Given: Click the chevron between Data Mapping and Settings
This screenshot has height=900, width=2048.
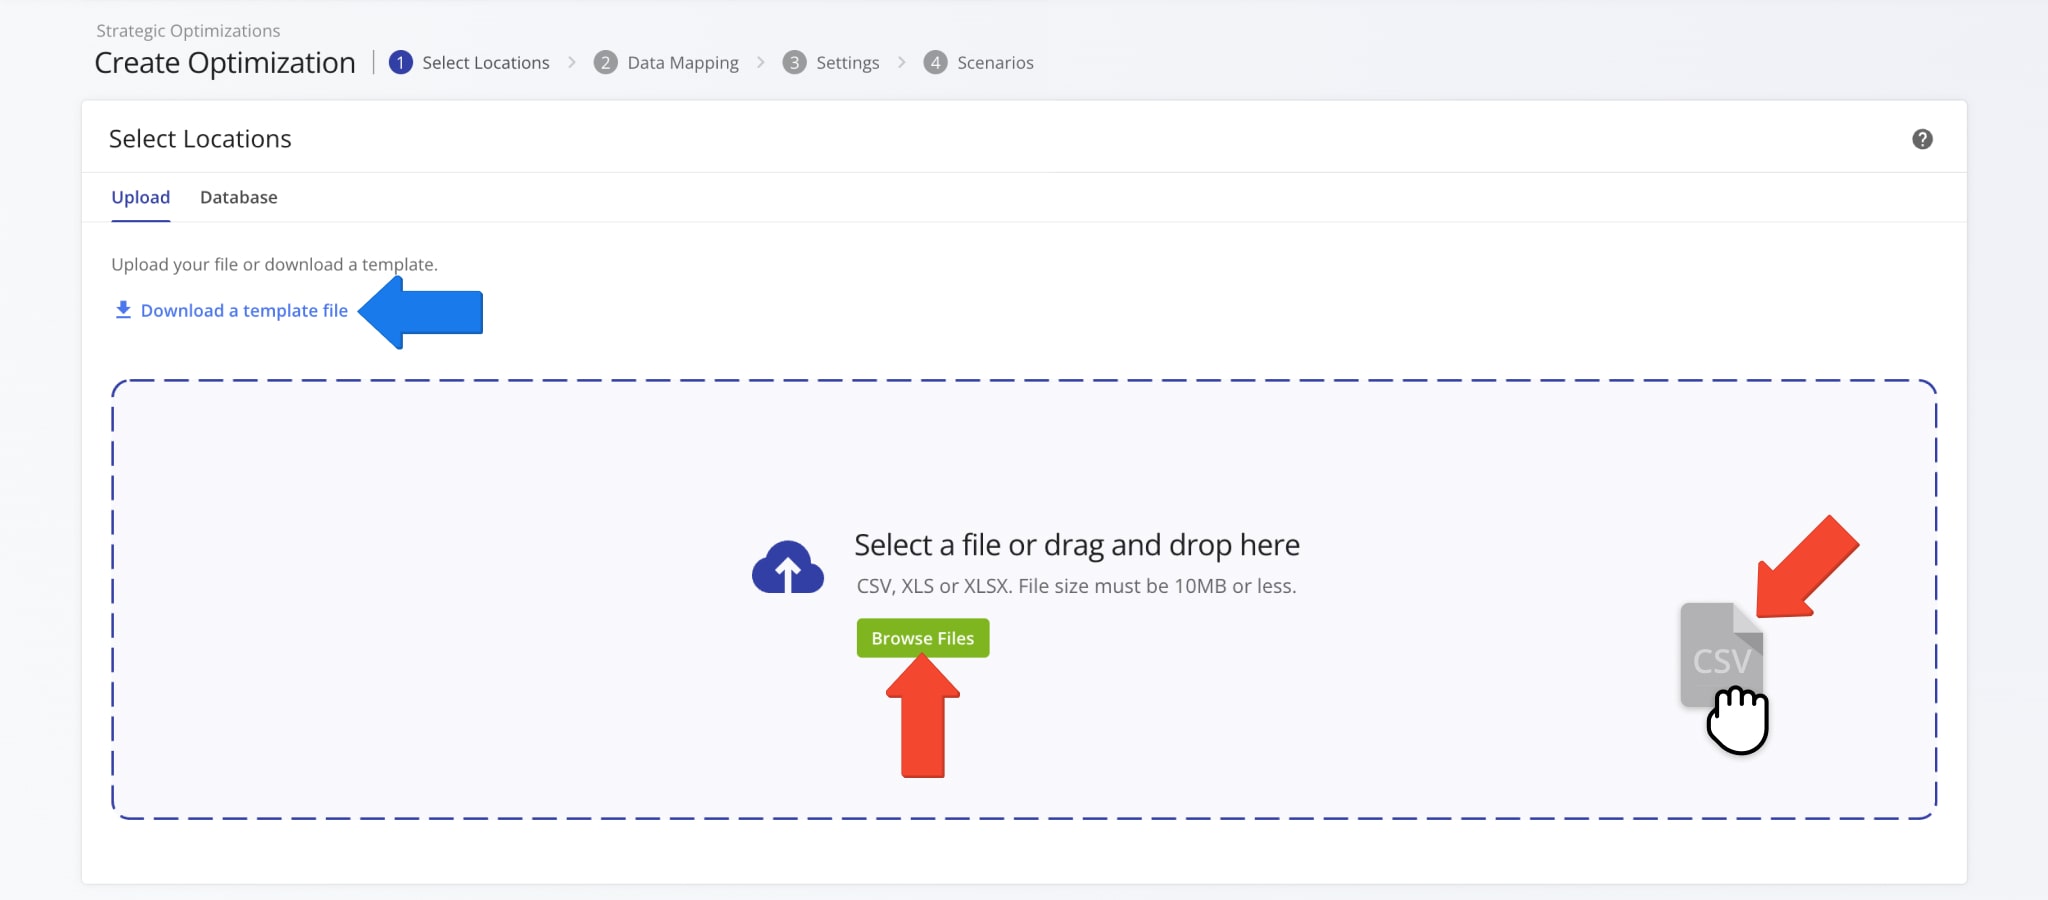Looking at the screenshot, I should [761, 61].
